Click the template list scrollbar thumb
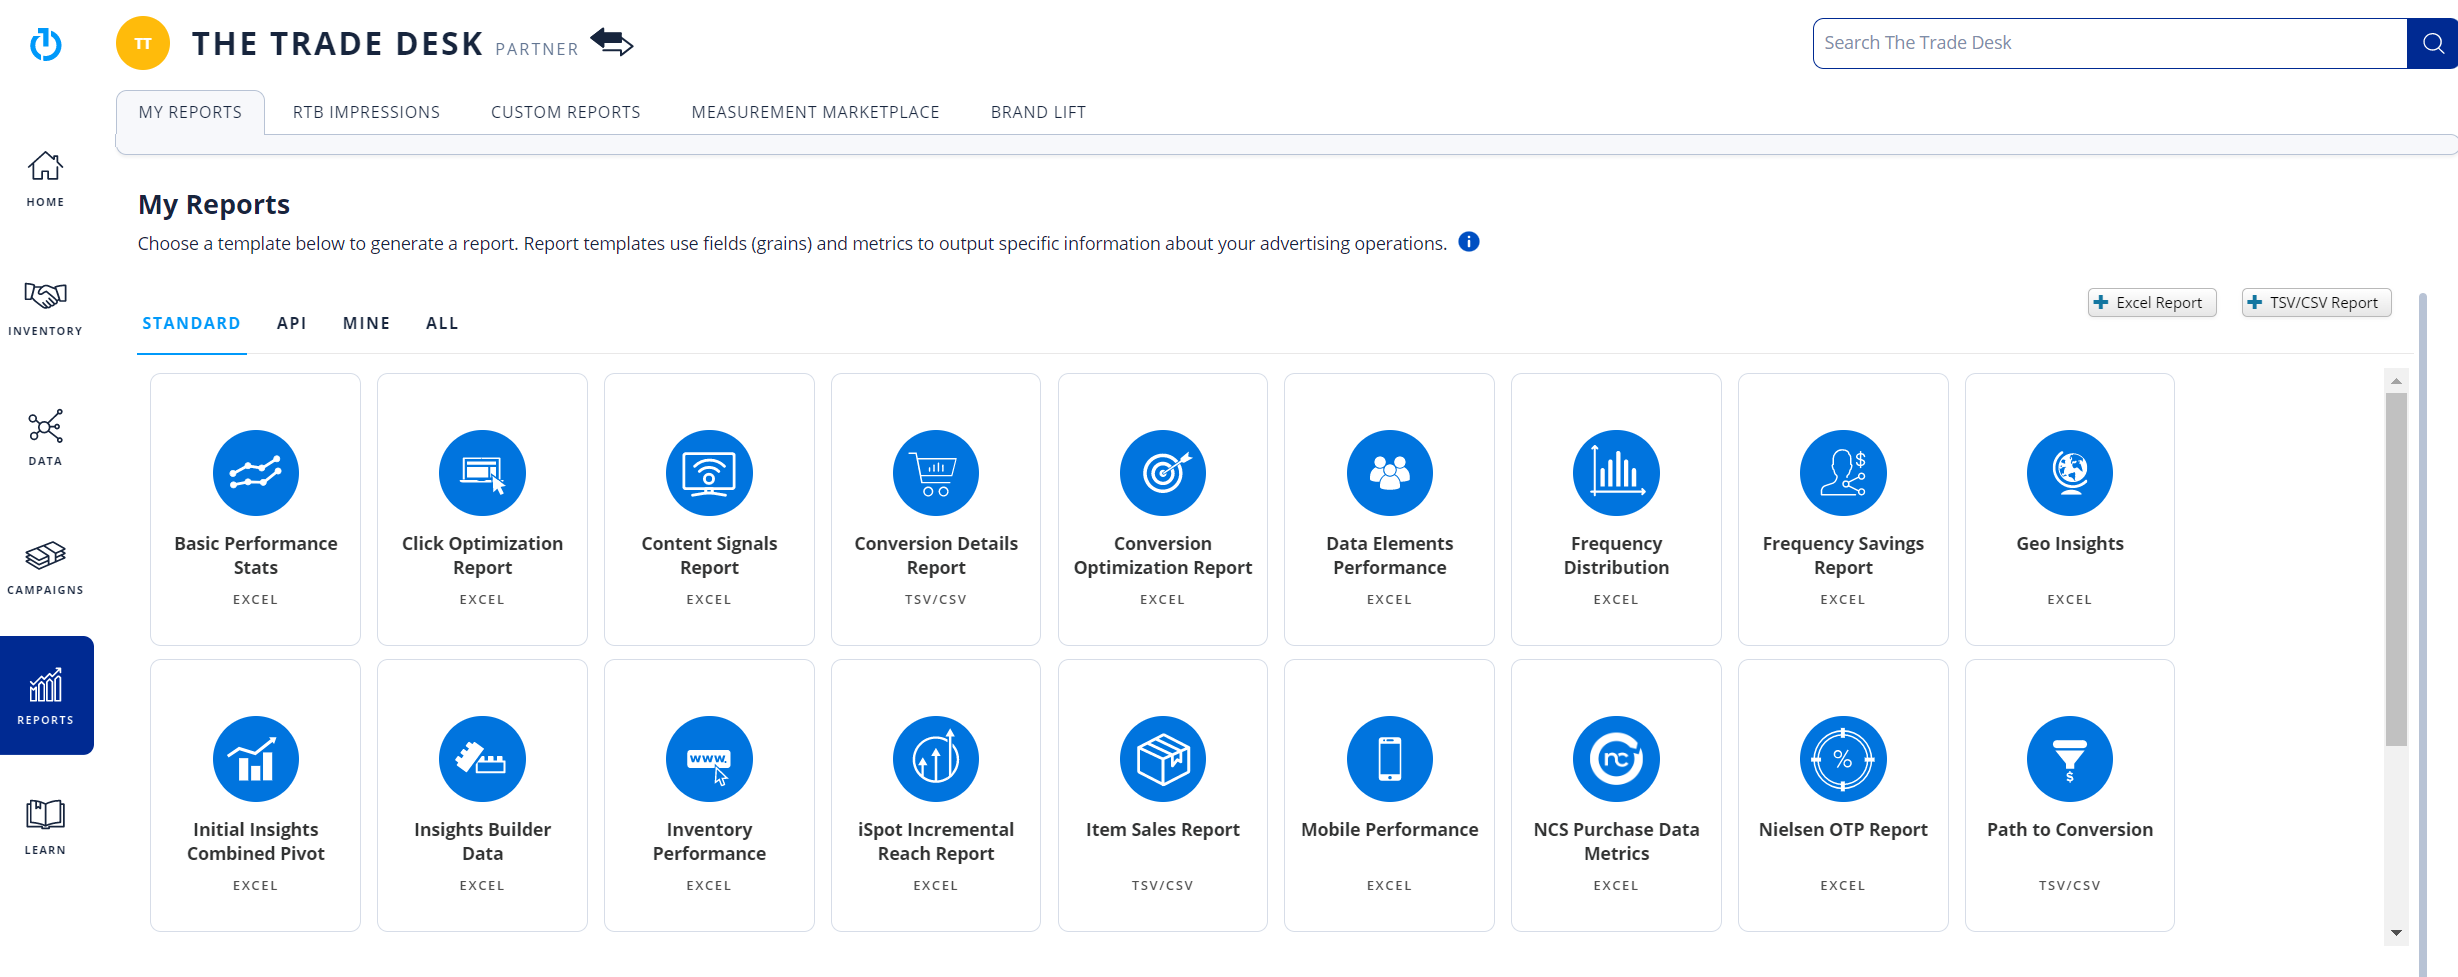Image resolution: width=2458 pixels, height=977 pixels. 2396,569
